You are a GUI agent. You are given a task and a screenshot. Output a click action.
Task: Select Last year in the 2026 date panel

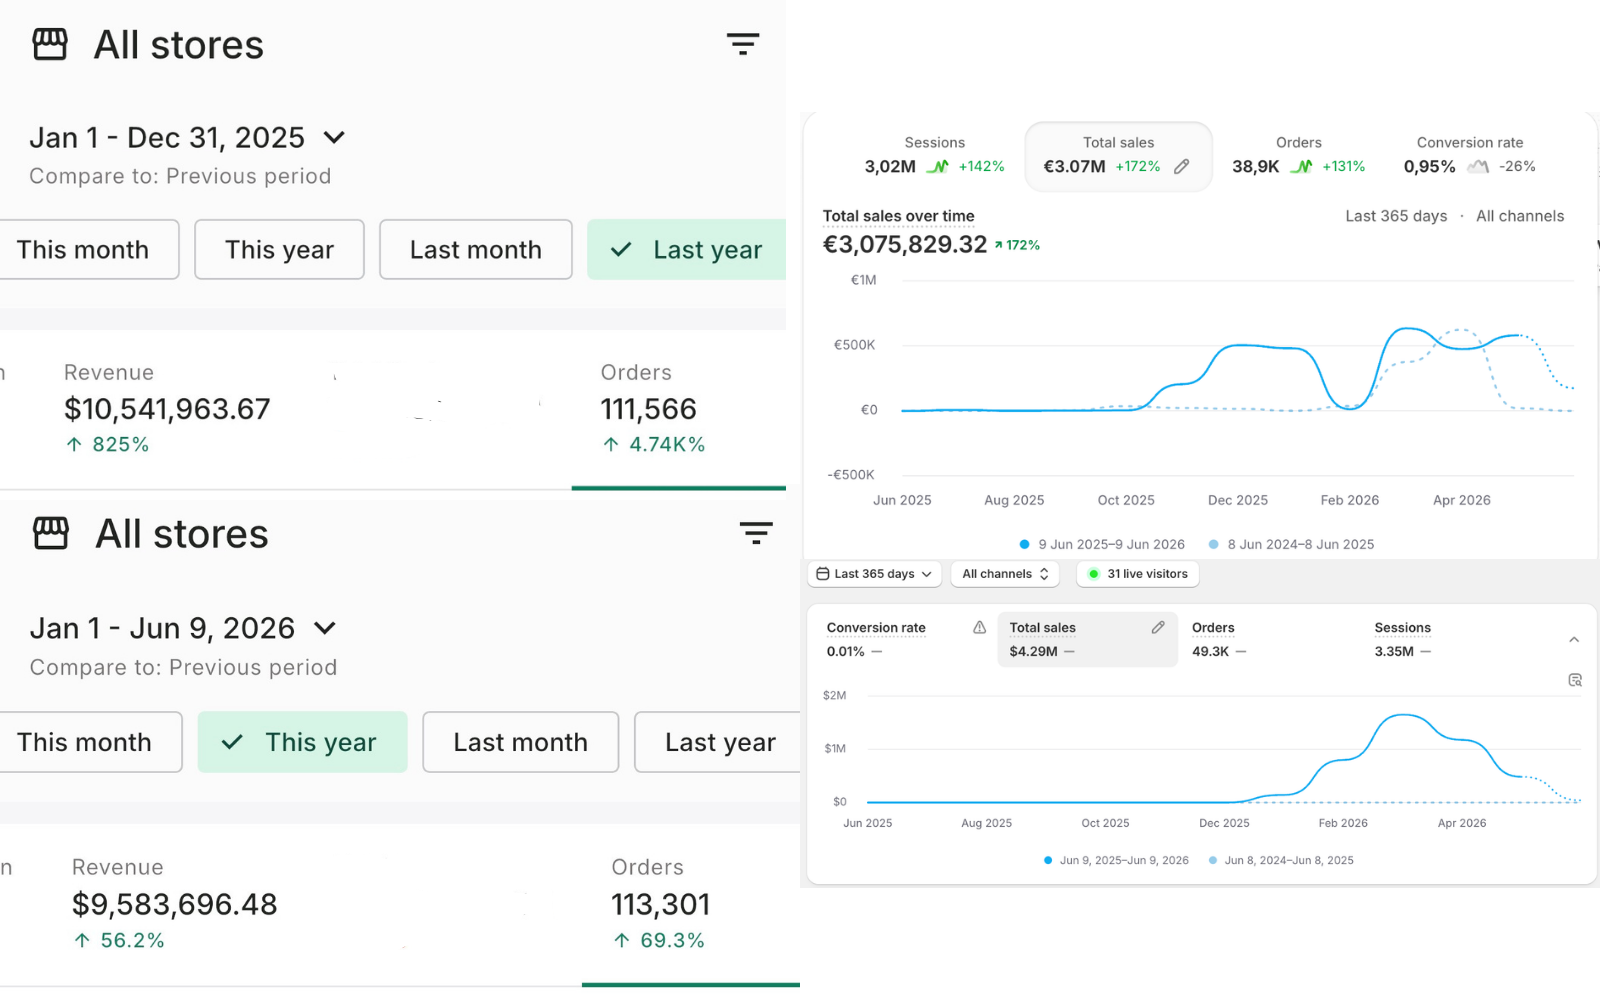(718, 742)
